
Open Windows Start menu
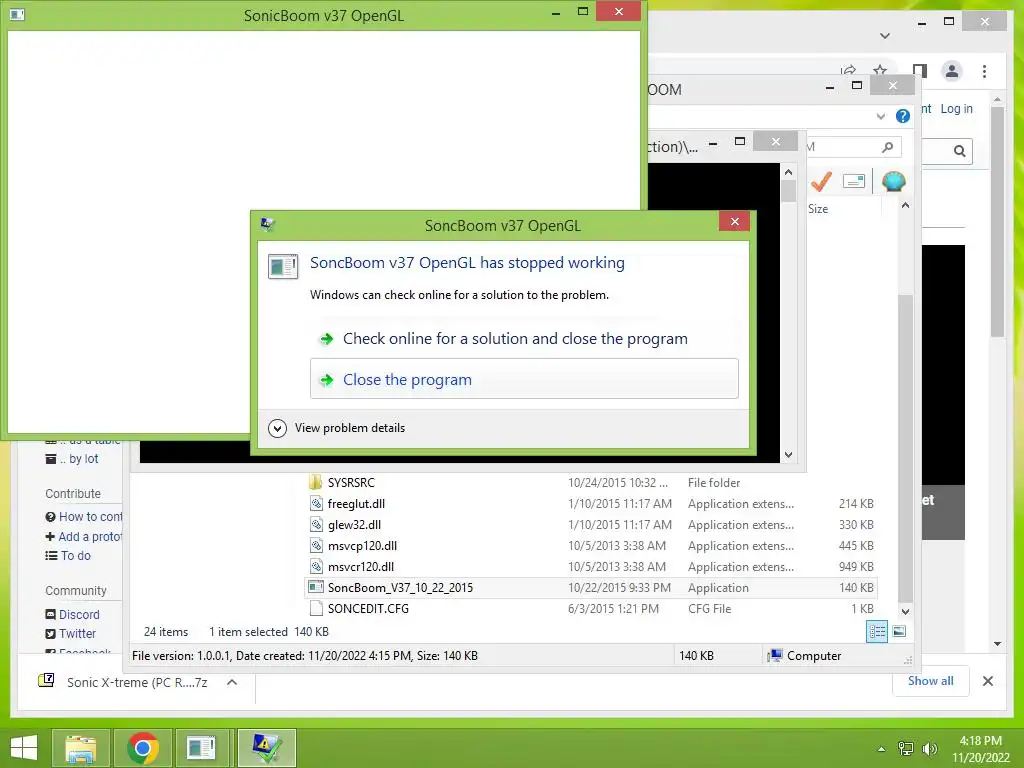coord(24,748)
